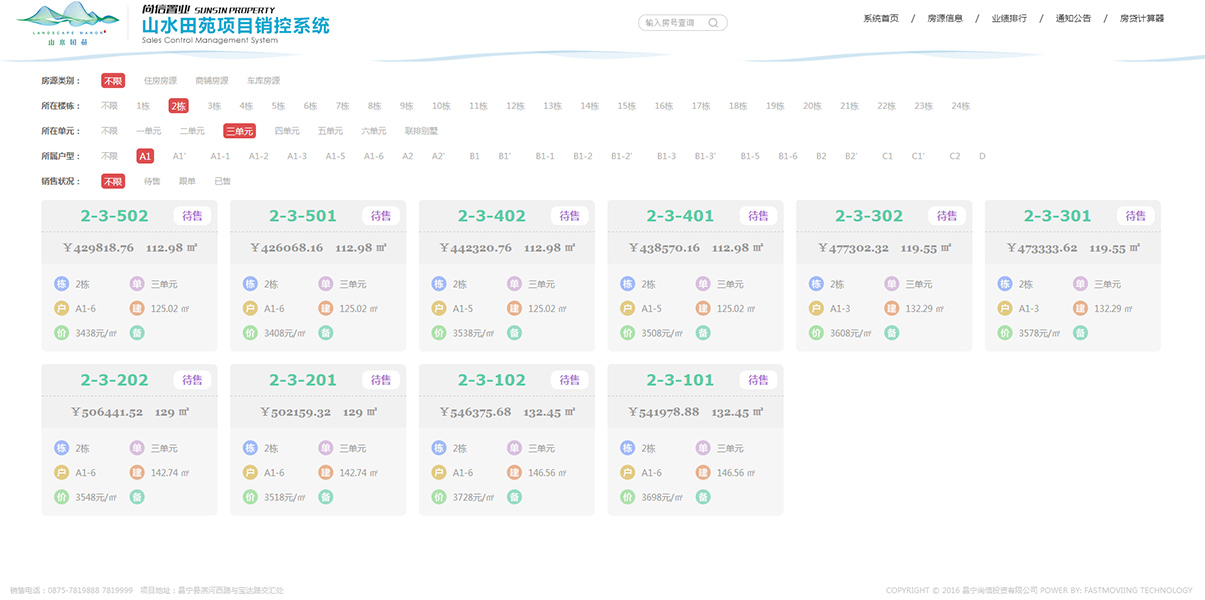1205x600 pixels.
Task: Click blue 栋 icon on card 2-3-502
Action: 61,284
